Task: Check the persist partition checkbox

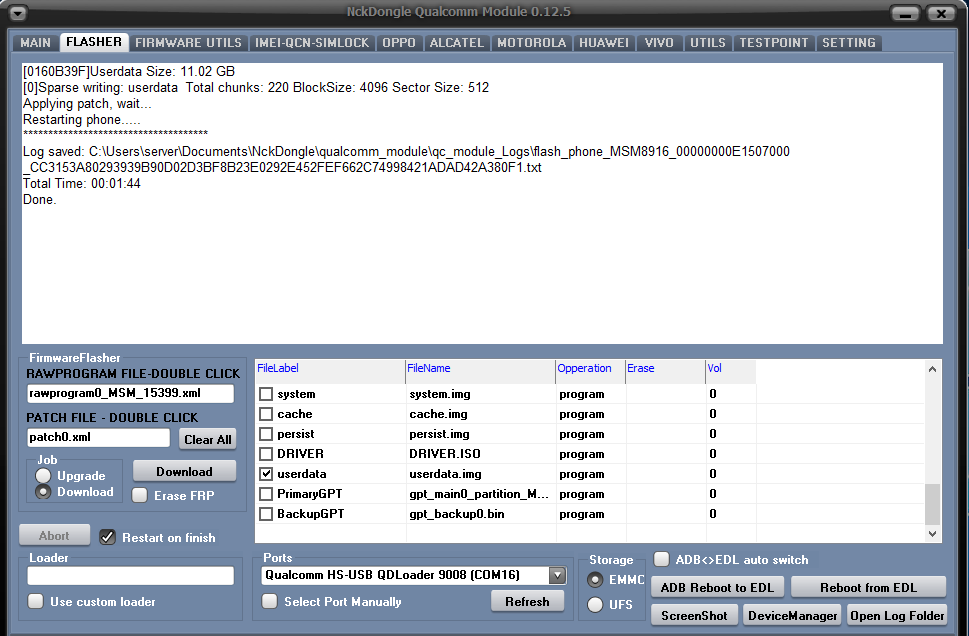Action: click(266, 434)
